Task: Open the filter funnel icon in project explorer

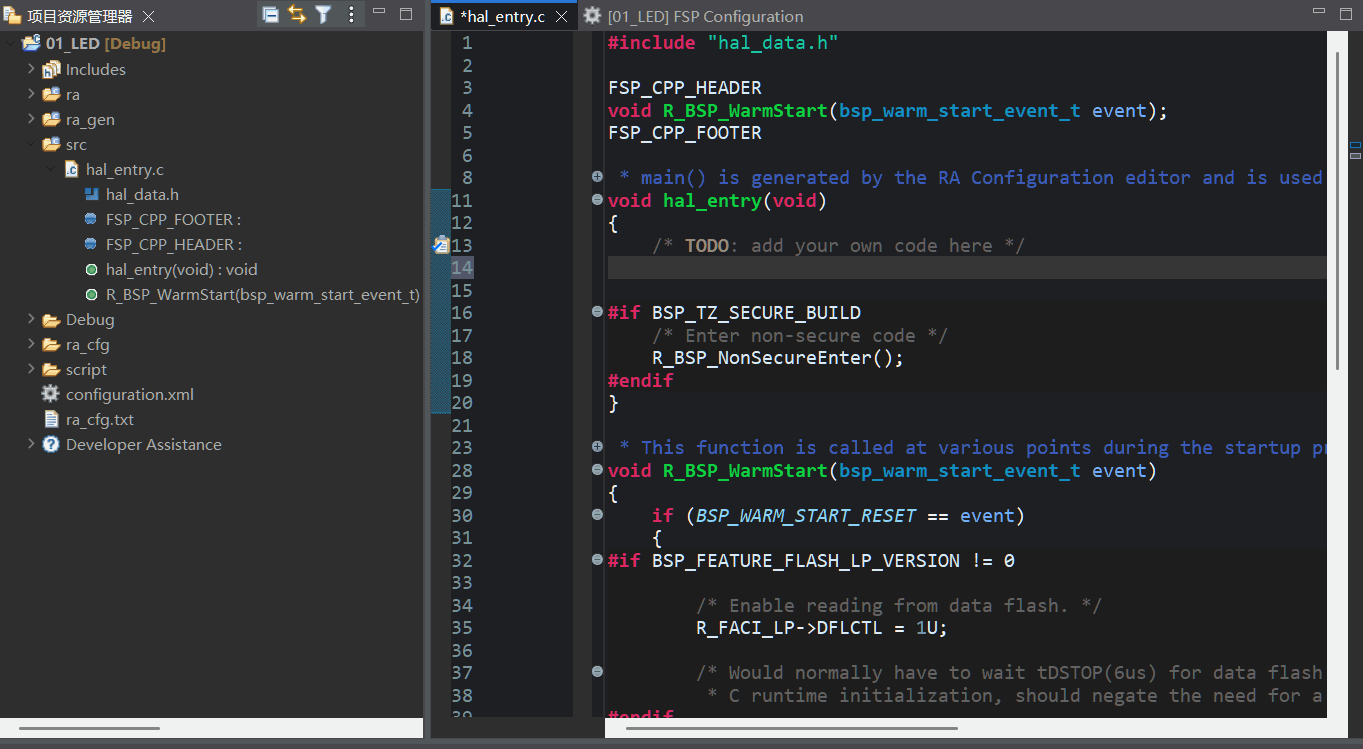Action: (x=323, y=14)
